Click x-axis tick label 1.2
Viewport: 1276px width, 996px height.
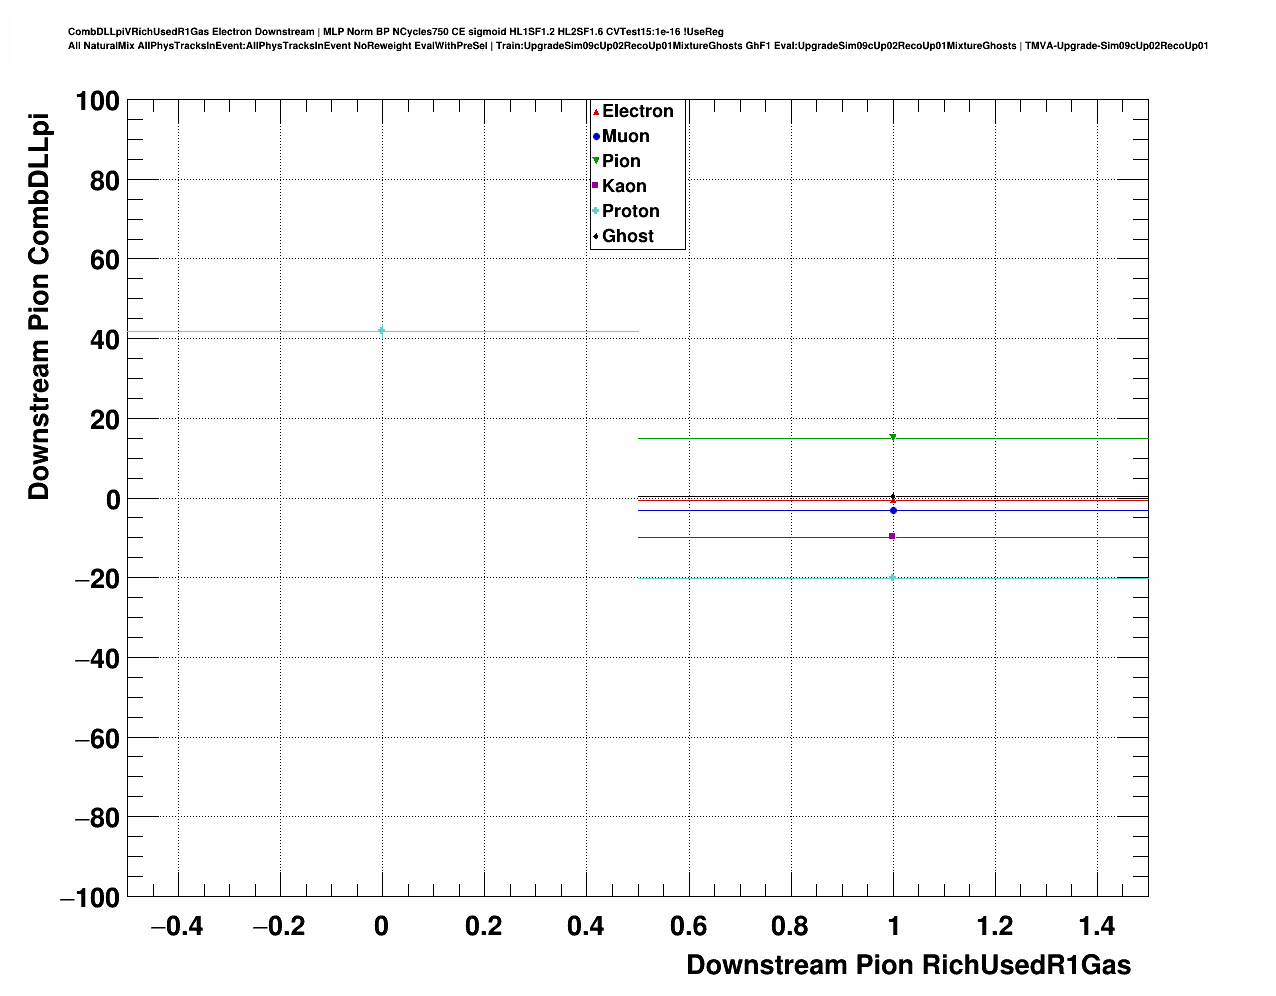(995, 927)
